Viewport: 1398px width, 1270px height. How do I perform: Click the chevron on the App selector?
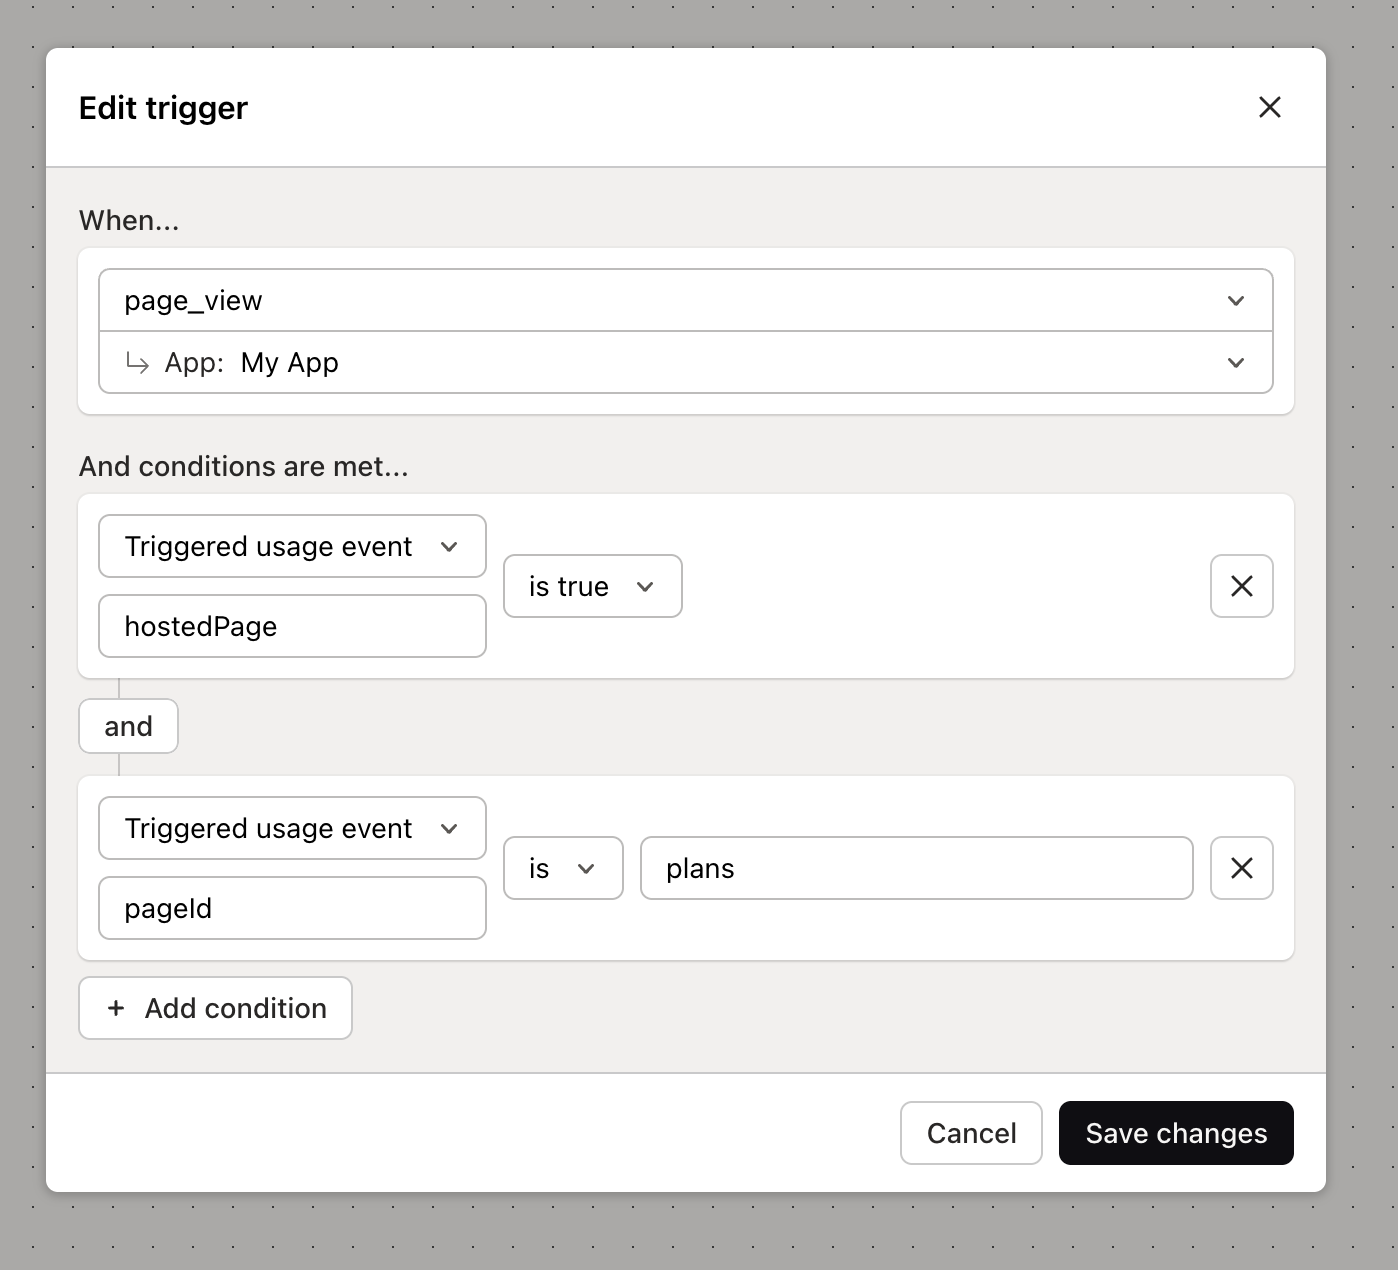pyautogui.click(x=1235, y=363)
